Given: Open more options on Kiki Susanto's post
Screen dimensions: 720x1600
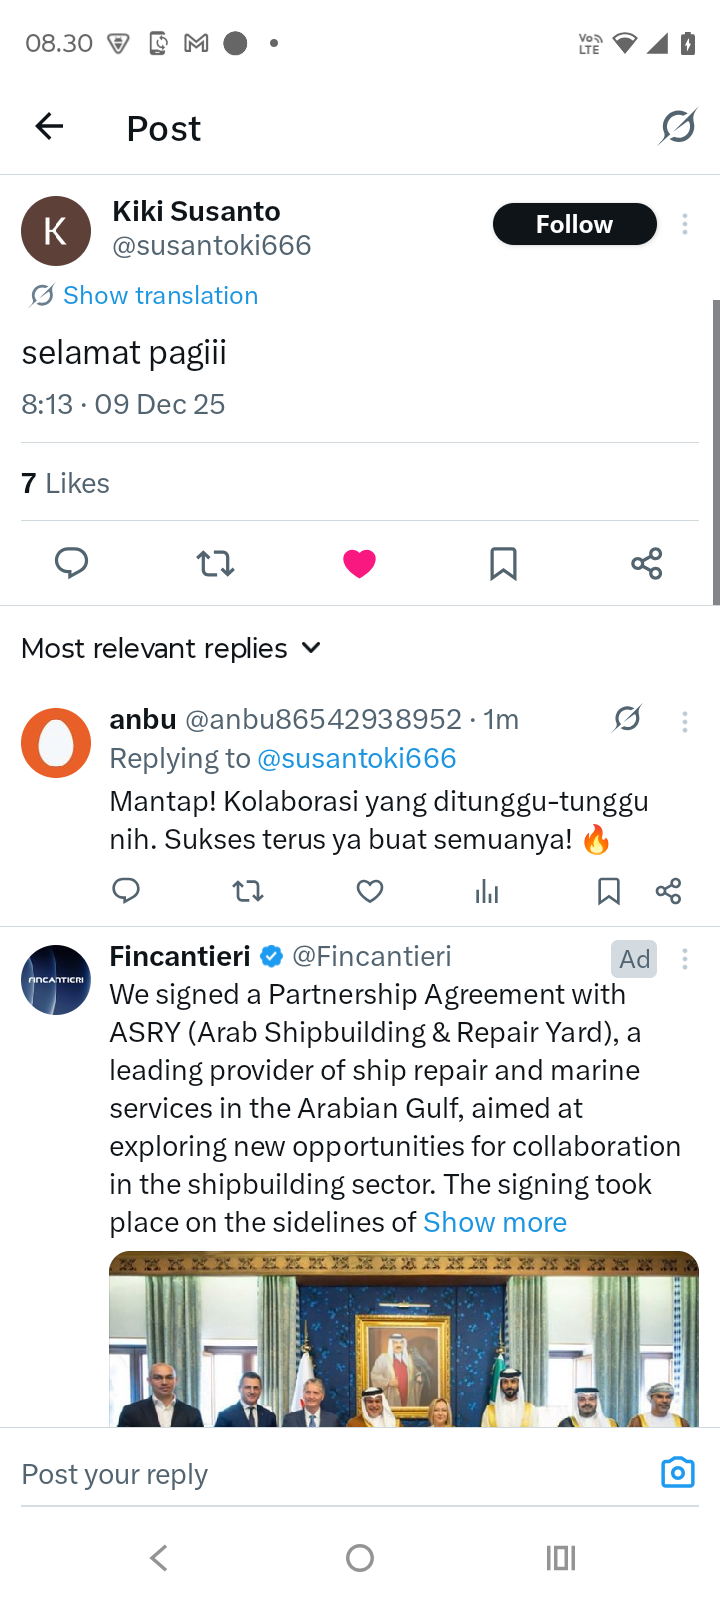Looking at the screenshot, I should click(x=685, y=225).
